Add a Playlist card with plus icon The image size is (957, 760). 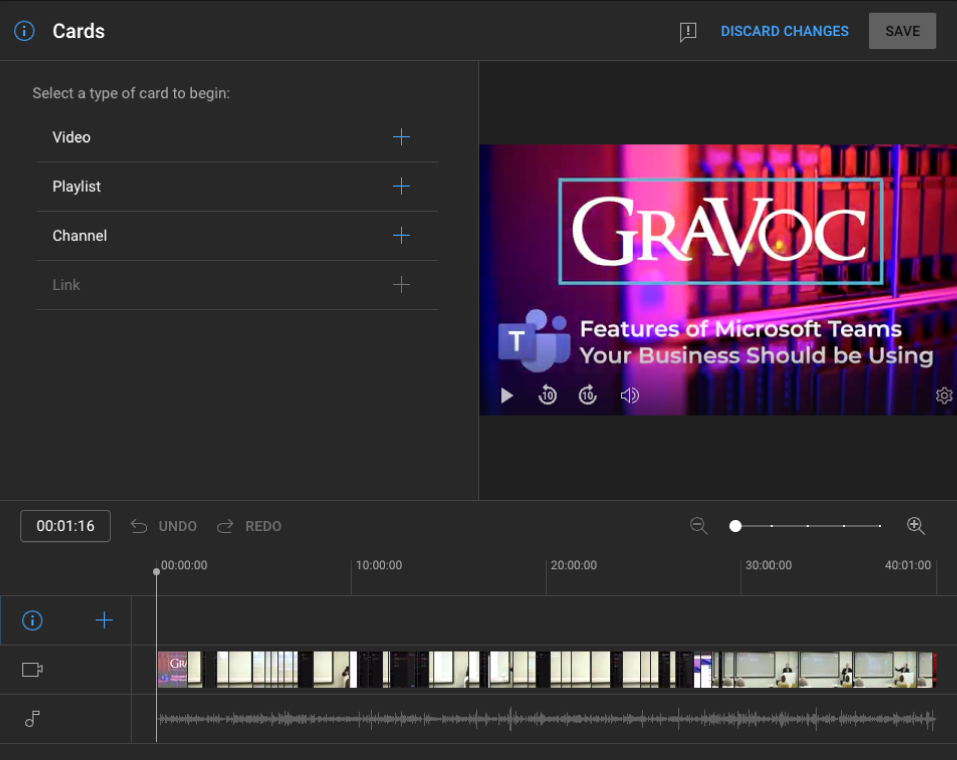pyautogui.click(x=401, y=186)
